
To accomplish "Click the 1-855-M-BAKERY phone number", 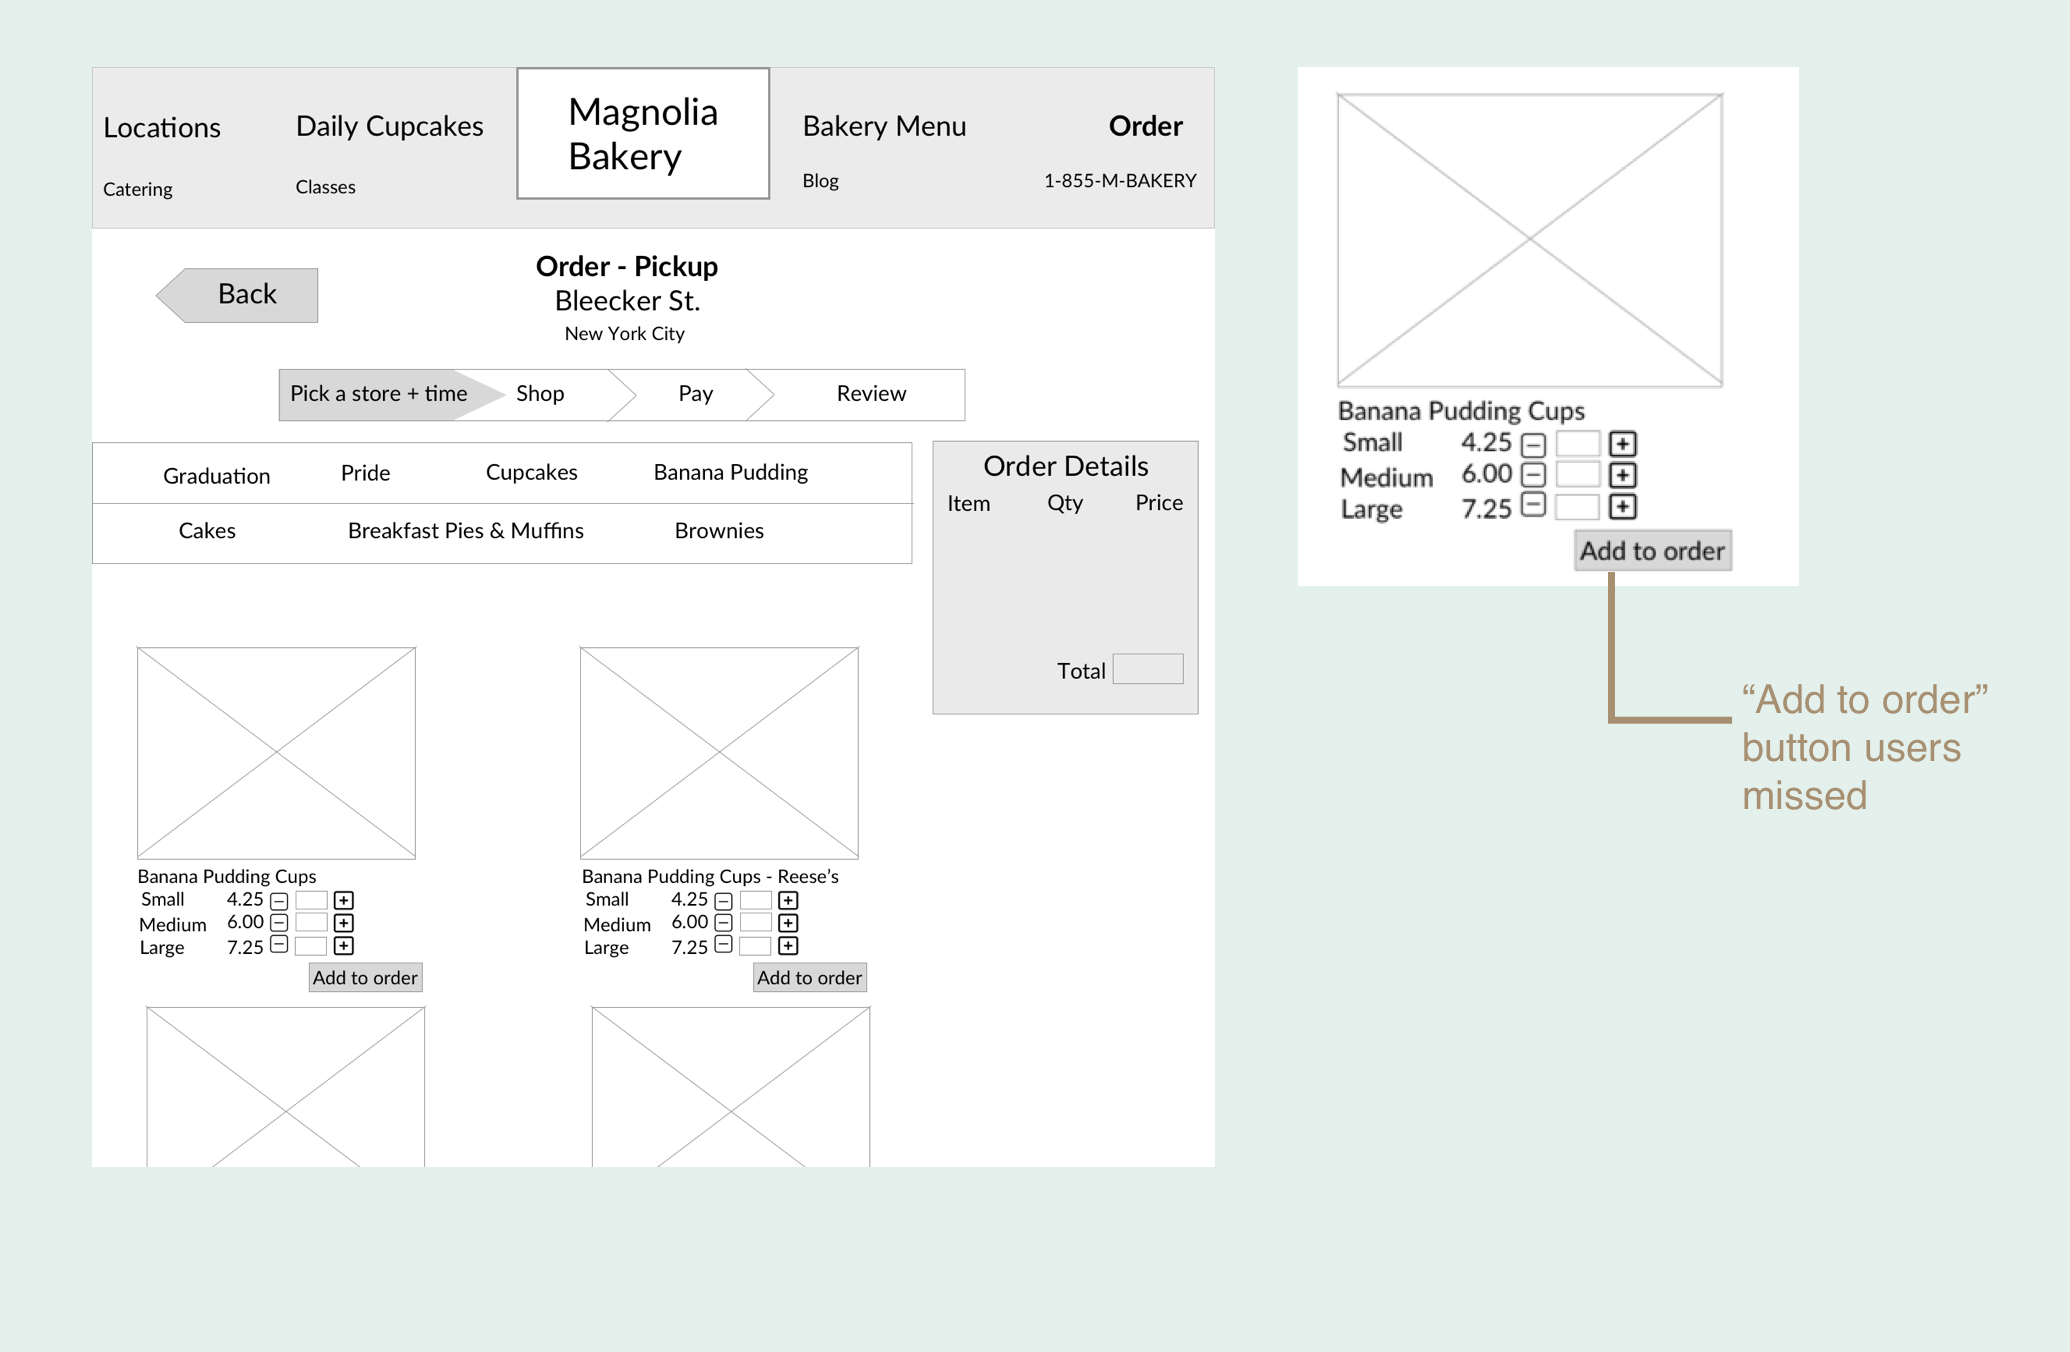I will click(1120, 181).
